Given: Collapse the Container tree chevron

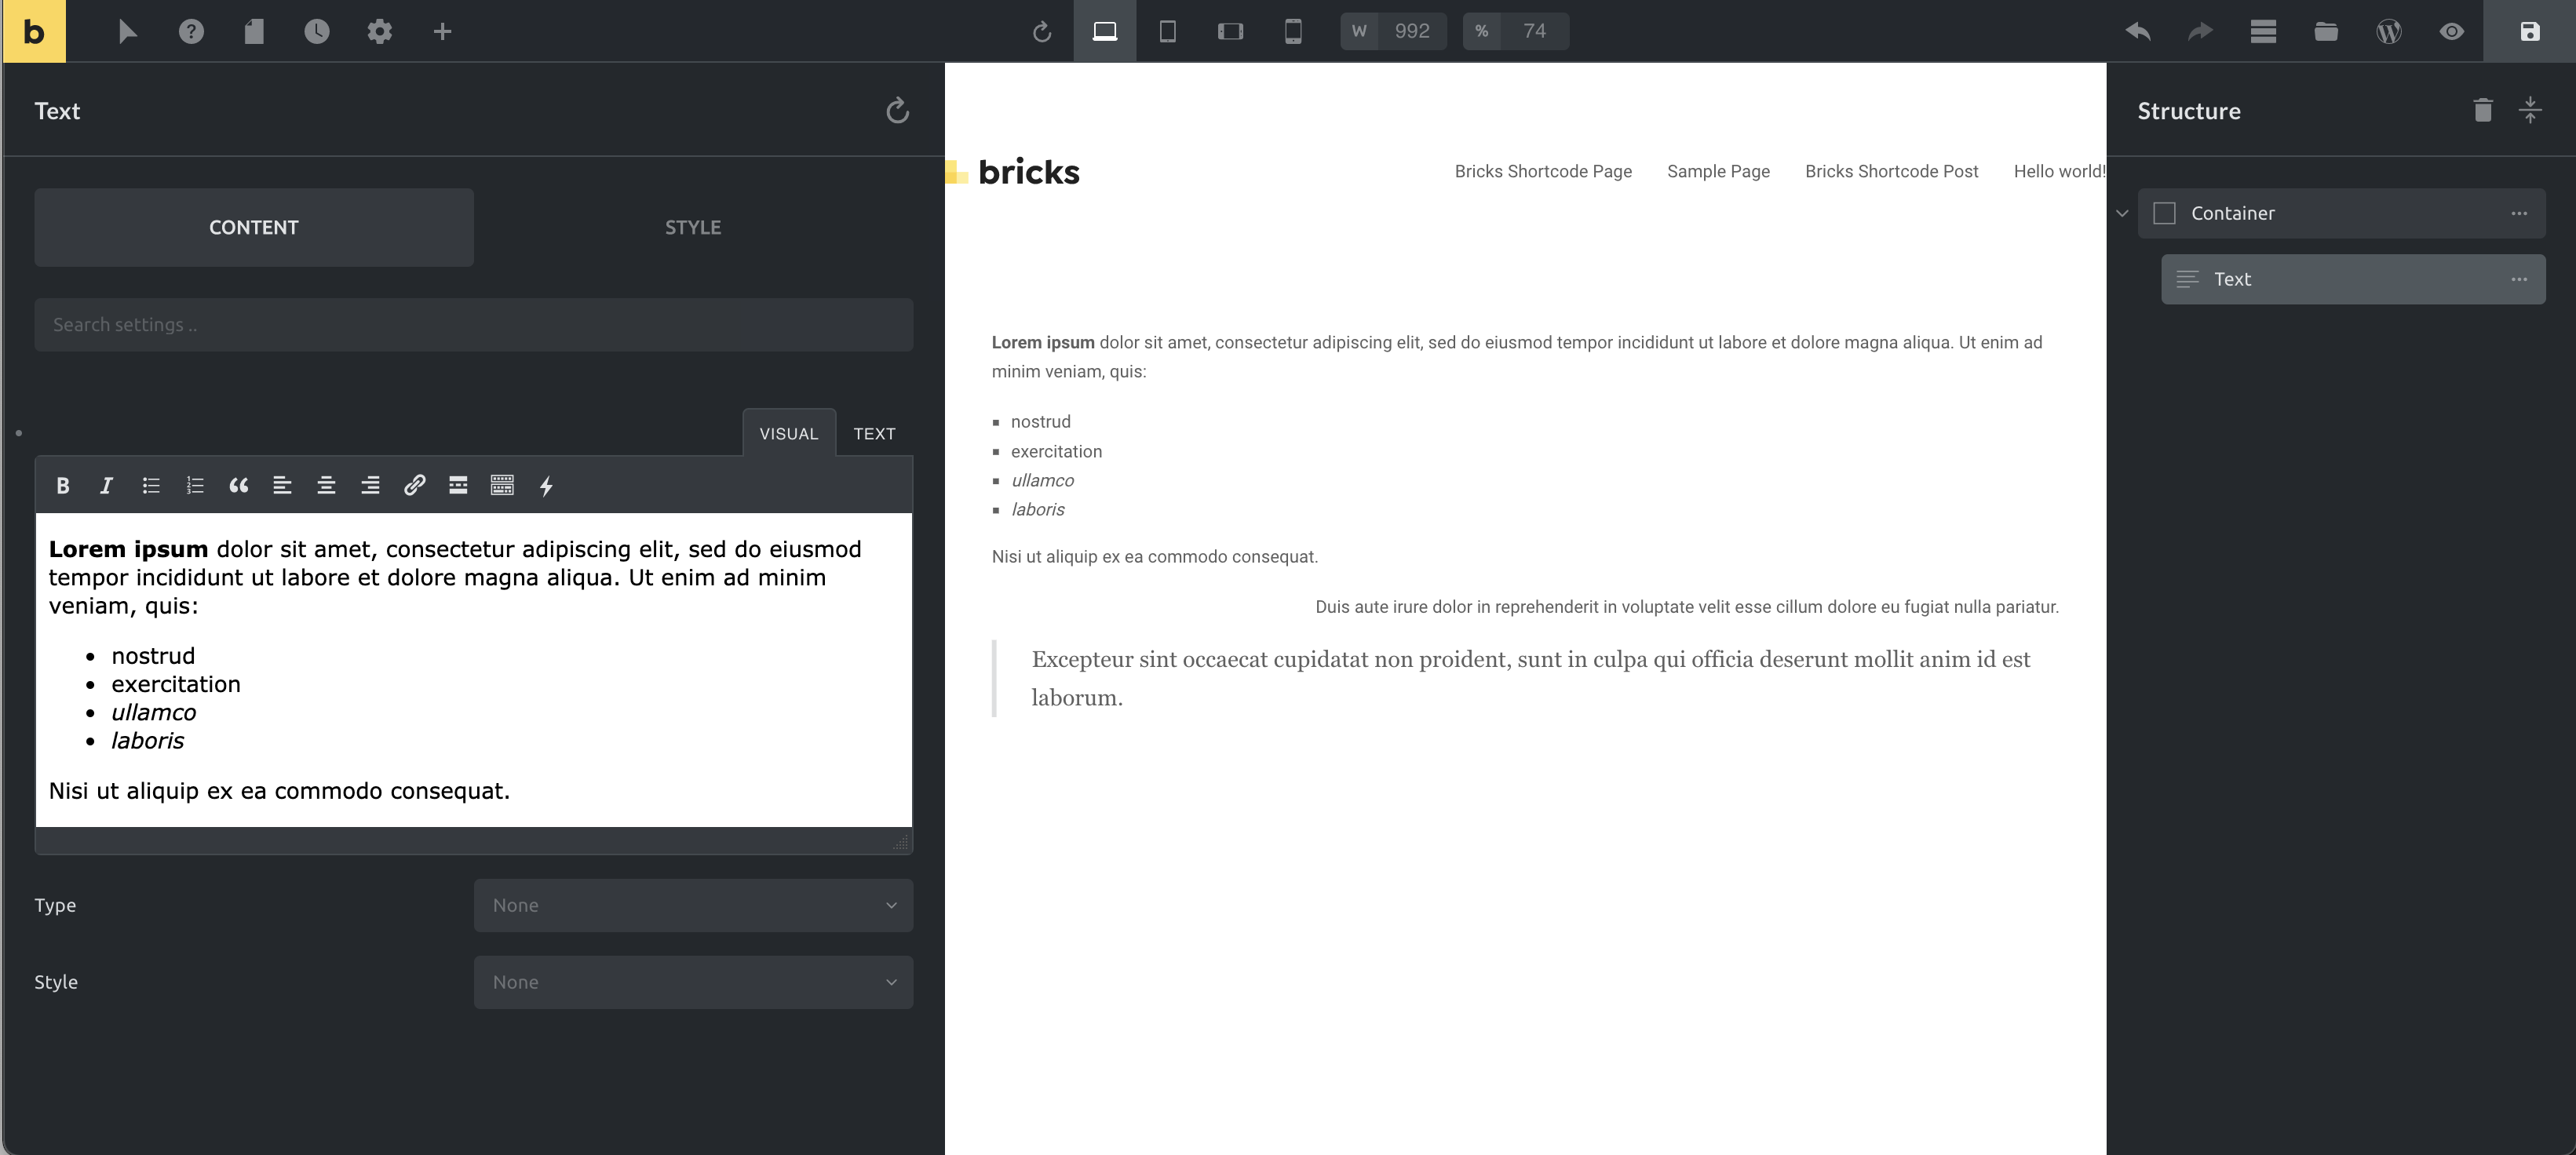Looking at the screenshot, I should tap(2122, 213).
